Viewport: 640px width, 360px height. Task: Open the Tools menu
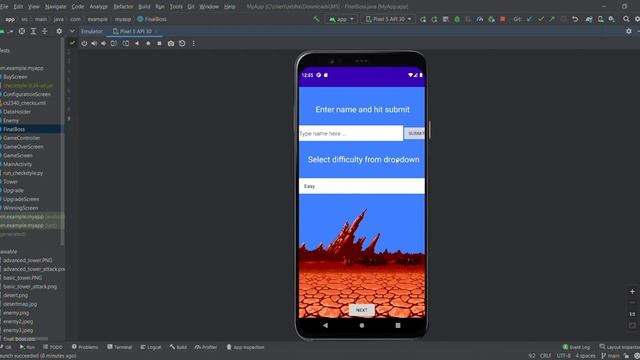click(176, 7)
